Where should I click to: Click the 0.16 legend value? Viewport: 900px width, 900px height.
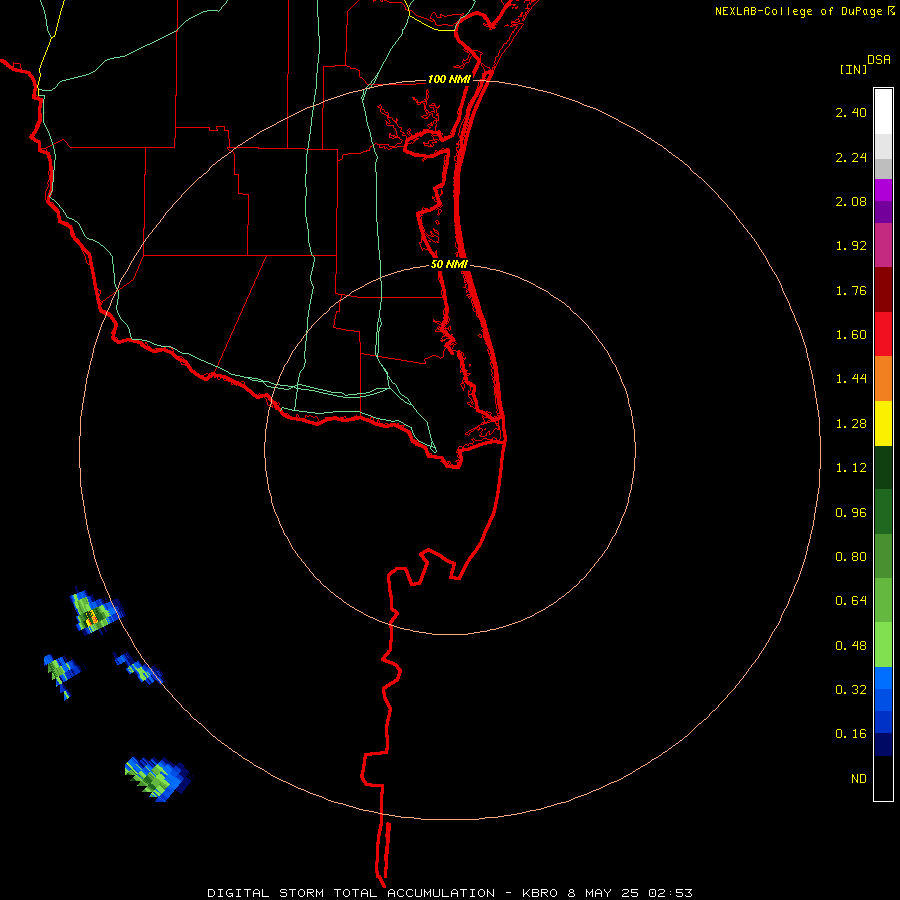[x=851, y=734]
